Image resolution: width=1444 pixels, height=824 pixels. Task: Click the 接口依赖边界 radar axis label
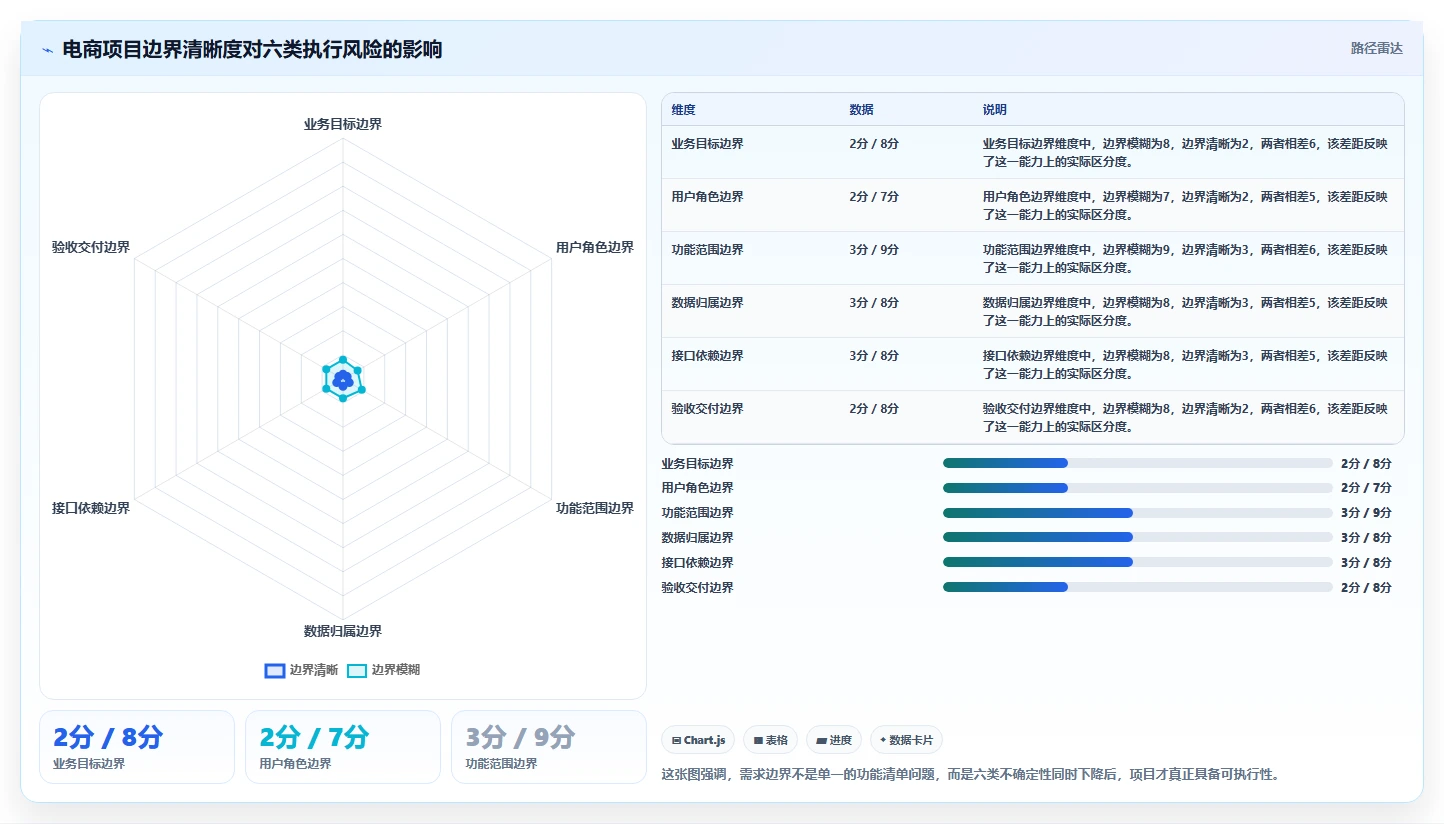click(91, 508)
